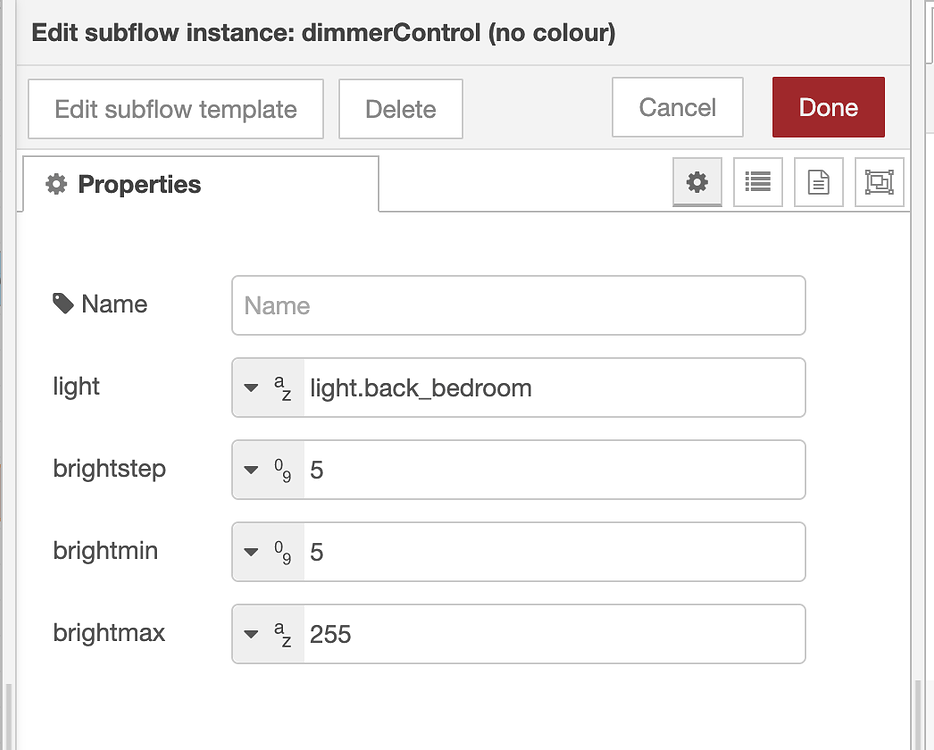Viewport: 934px width, 750px height.
Task: Click the Done button to save changes
Action: (x=828, y=107)
